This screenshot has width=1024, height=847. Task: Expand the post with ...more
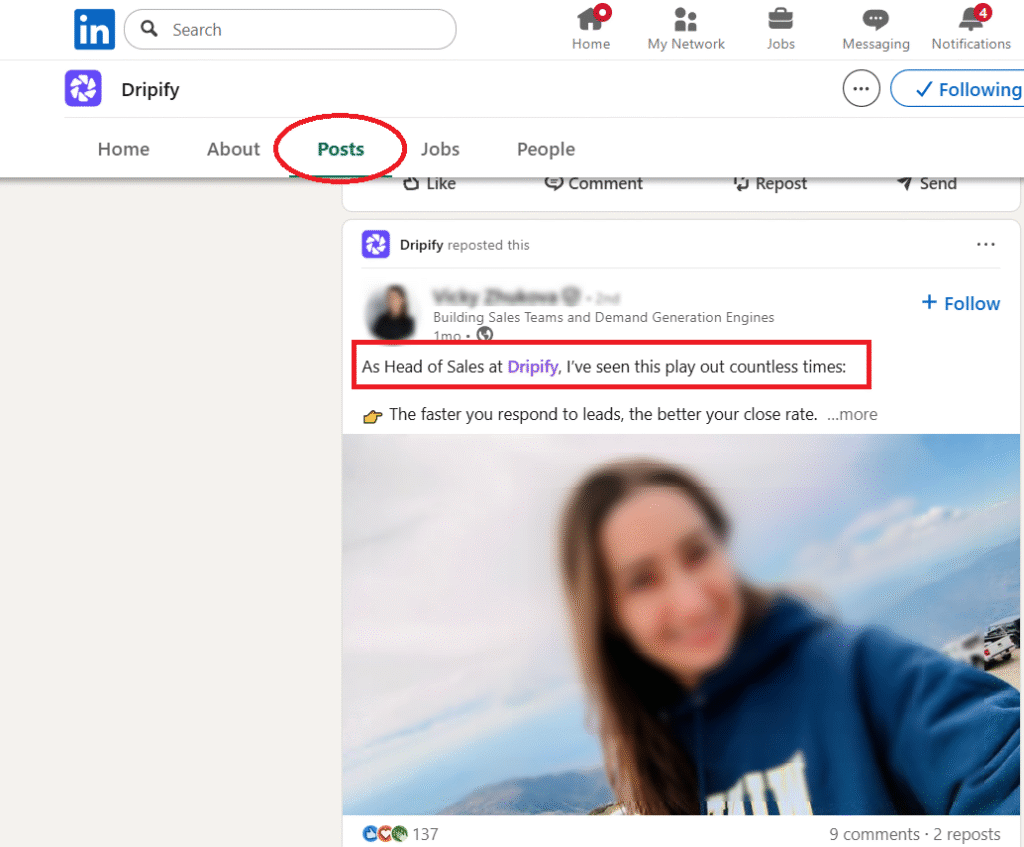click(851, 413)
